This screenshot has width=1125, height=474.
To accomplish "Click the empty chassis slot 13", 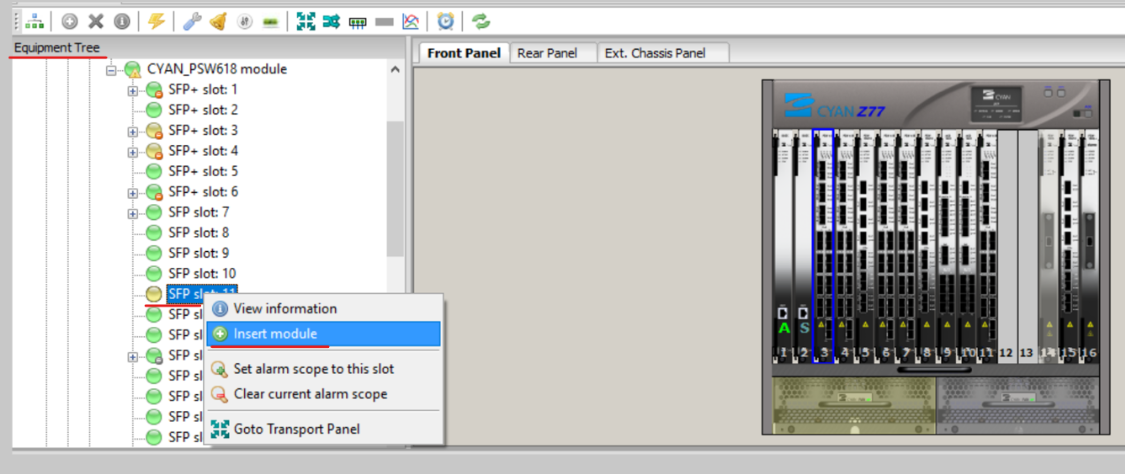I will point(1027,246).
